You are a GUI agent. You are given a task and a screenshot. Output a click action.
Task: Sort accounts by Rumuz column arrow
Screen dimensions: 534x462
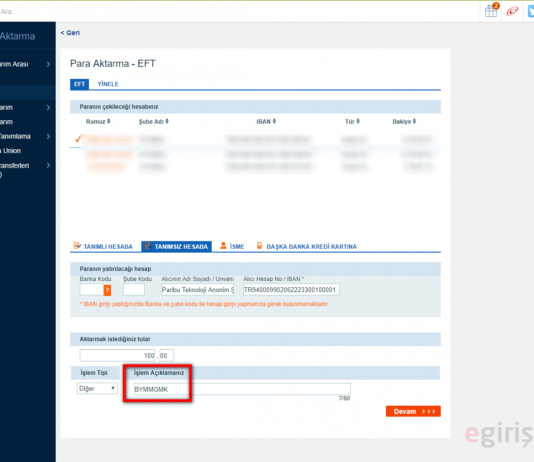pyautogui.click(x=109, y=121)
